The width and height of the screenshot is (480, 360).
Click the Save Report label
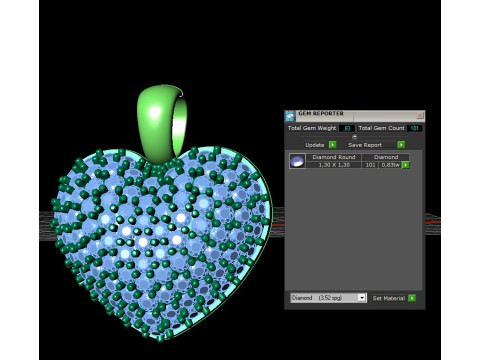365,145
